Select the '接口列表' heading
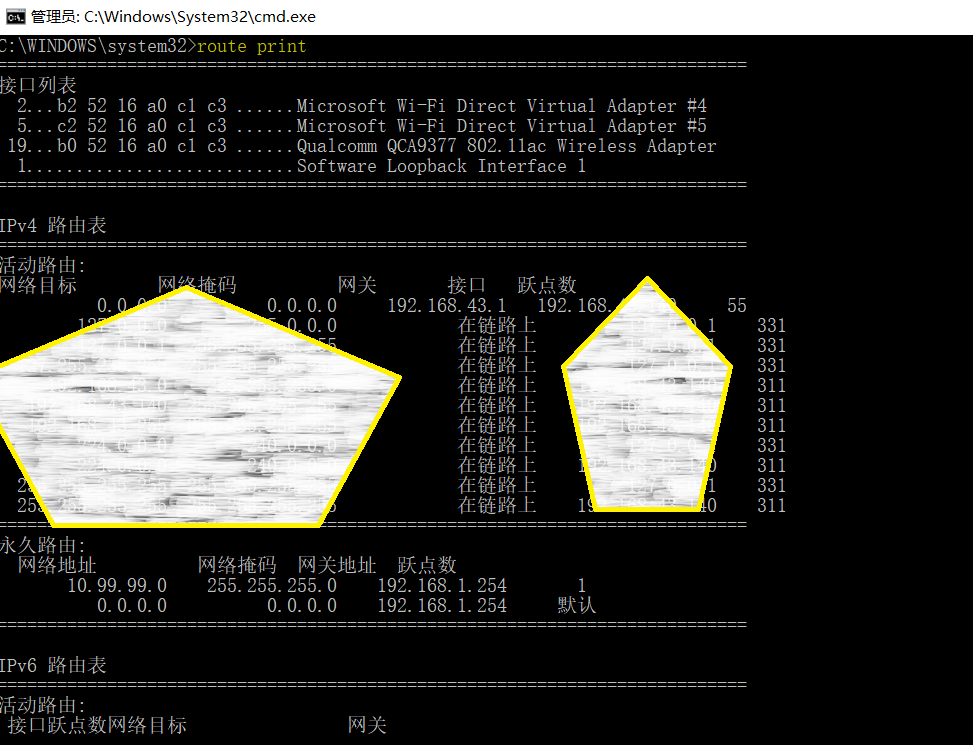Screen dimensions: 973x745 38,85
